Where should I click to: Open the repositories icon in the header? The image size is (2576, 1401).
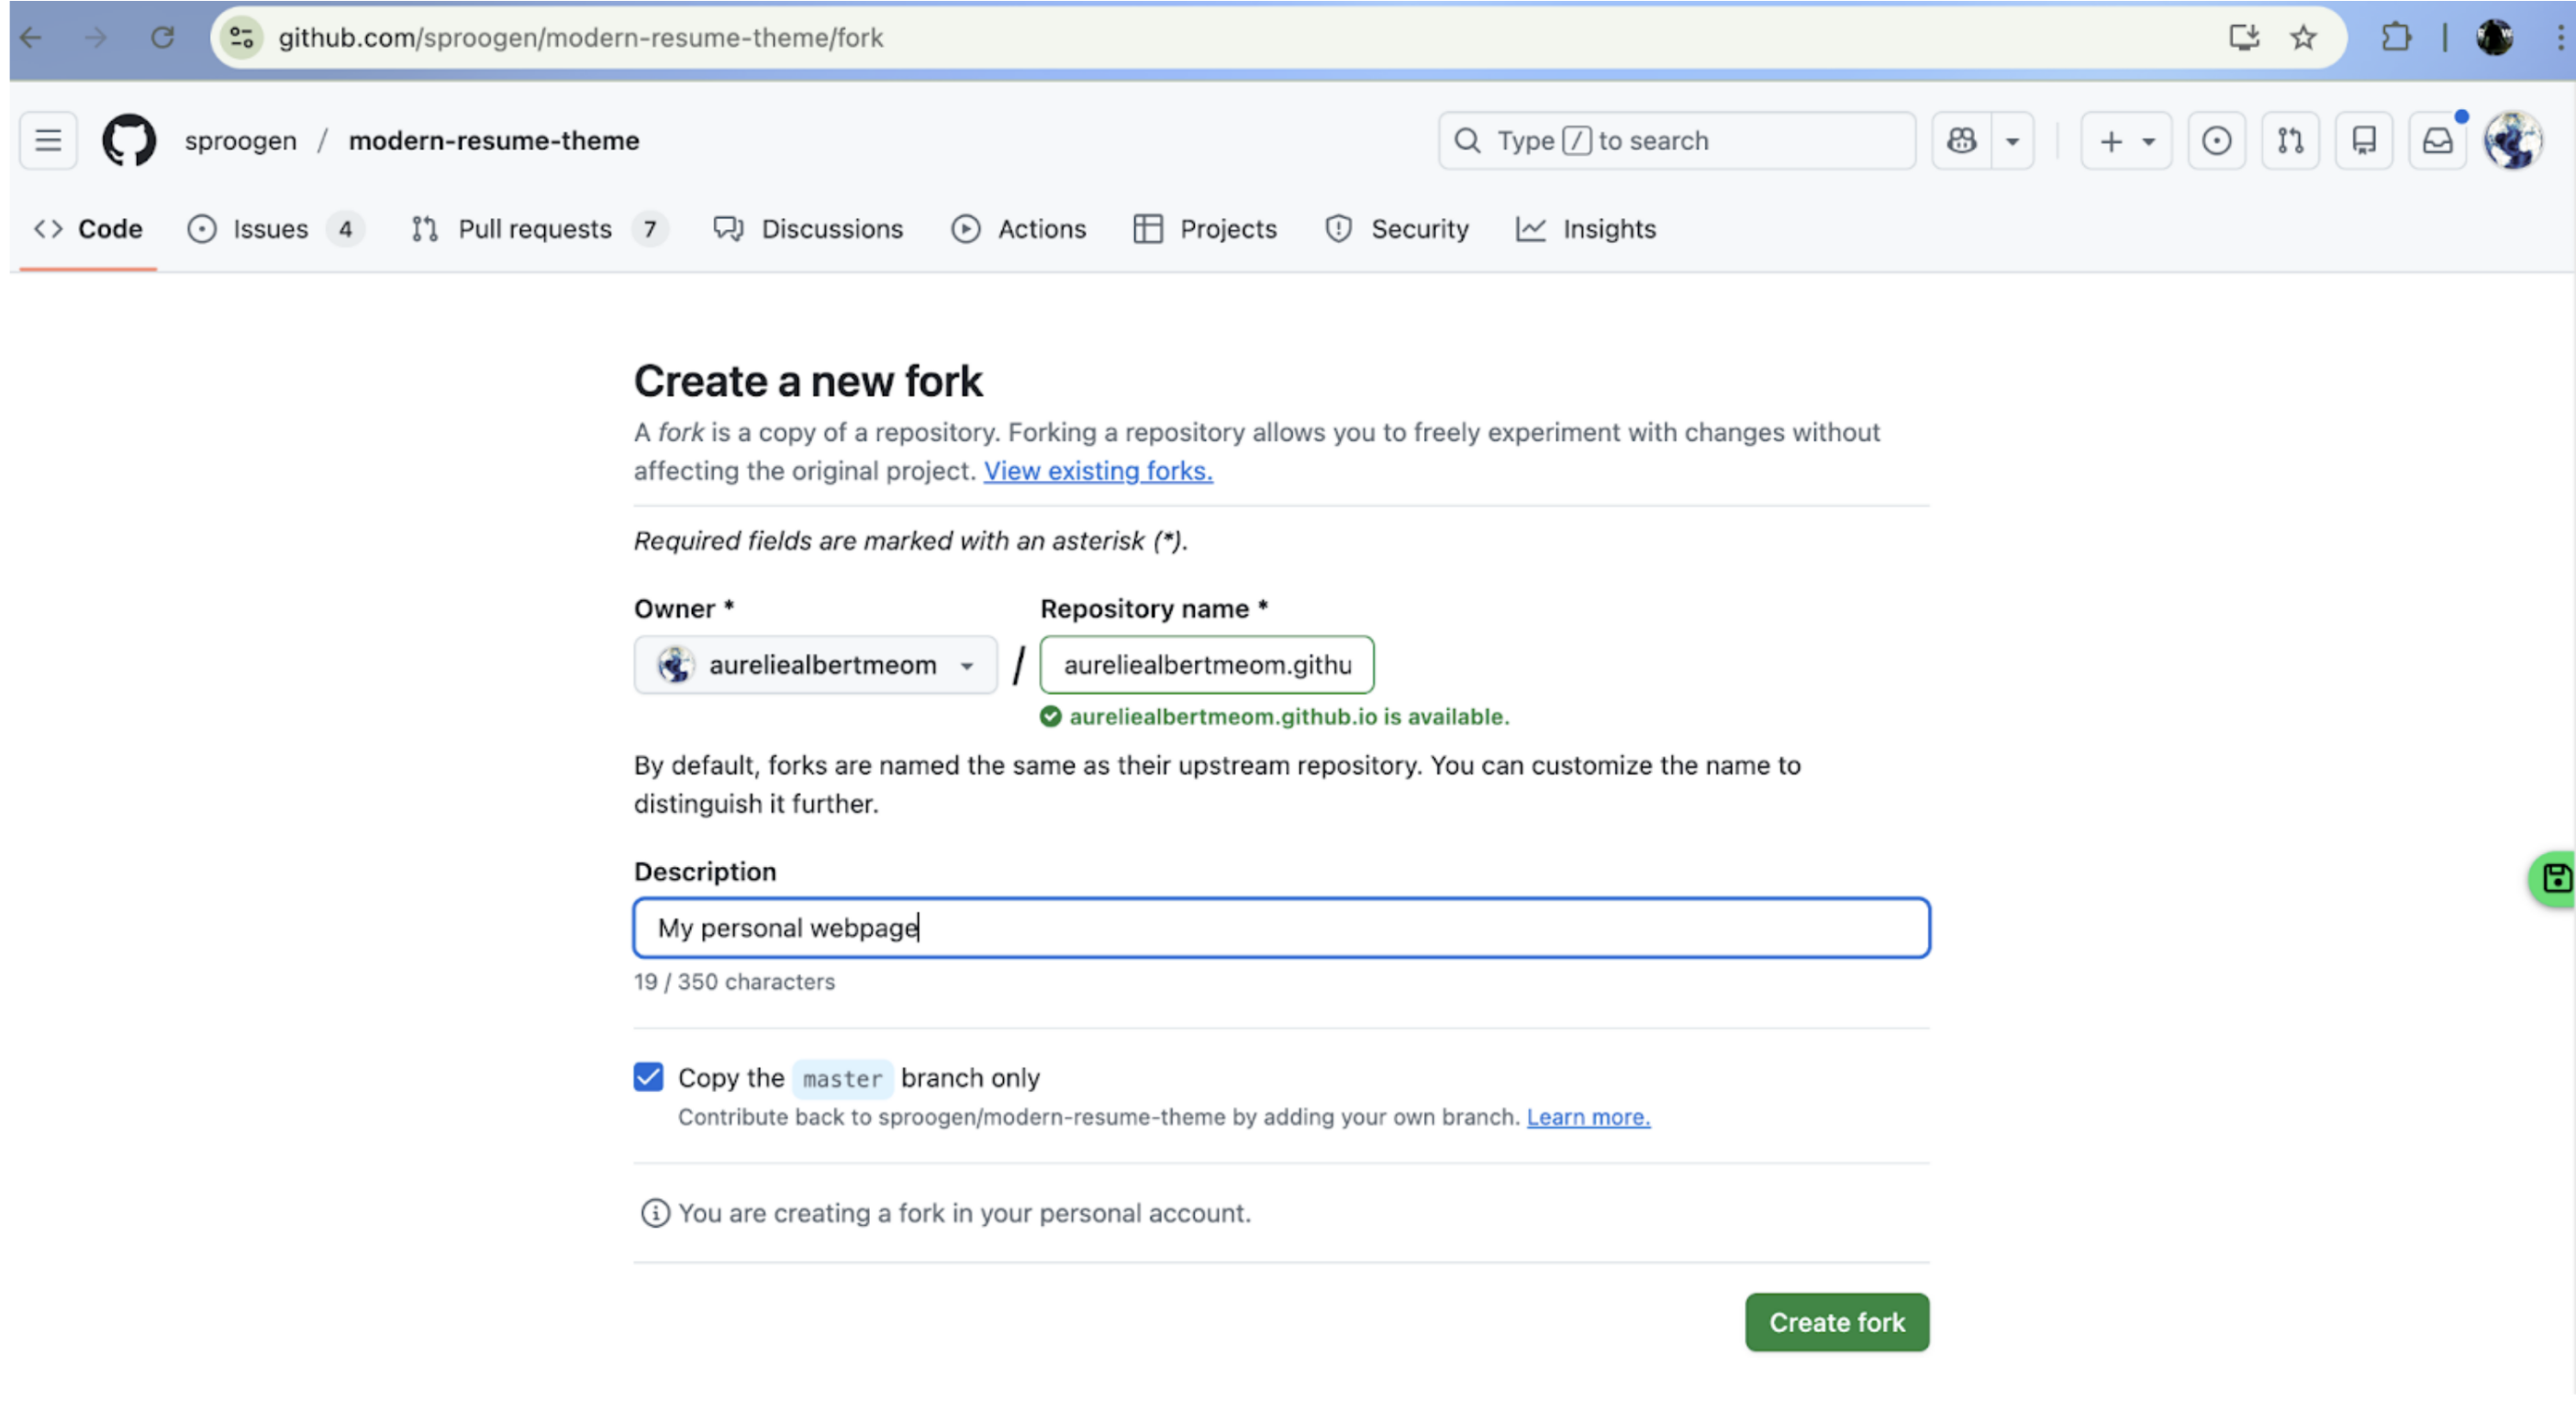[x=2364, y=140]
